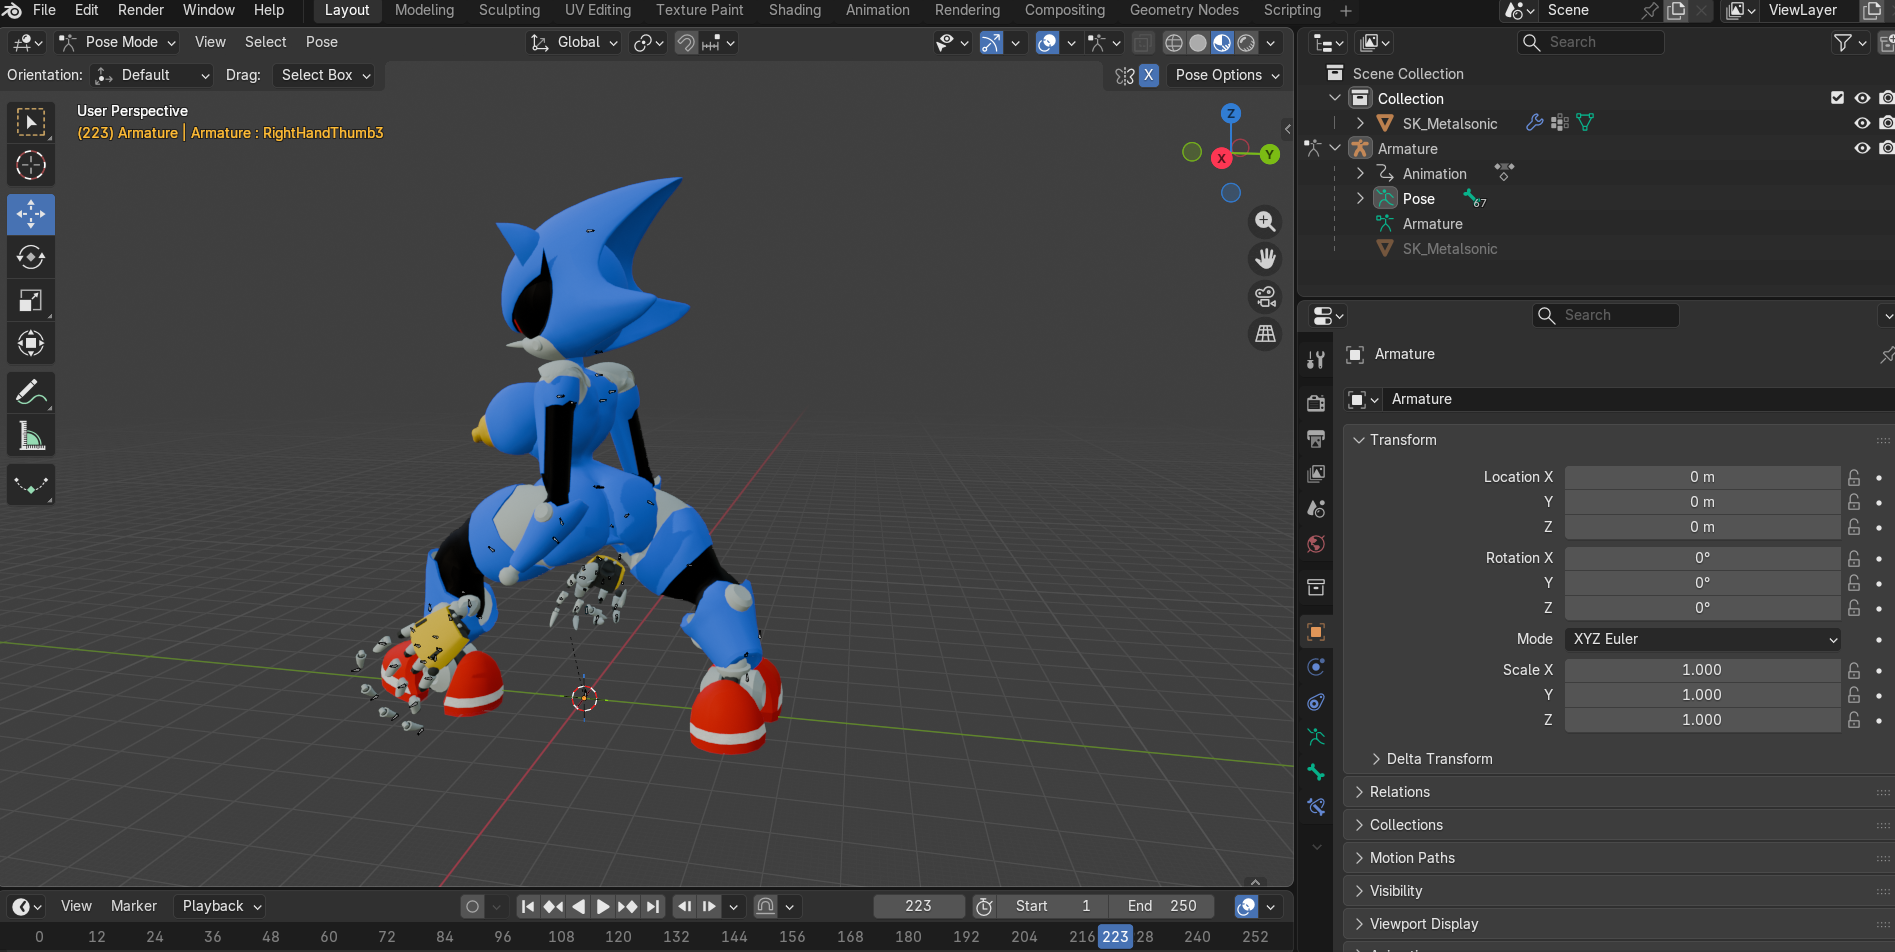Play the animation forward
Screen dimensions: 1895x952
pos(603,906)
